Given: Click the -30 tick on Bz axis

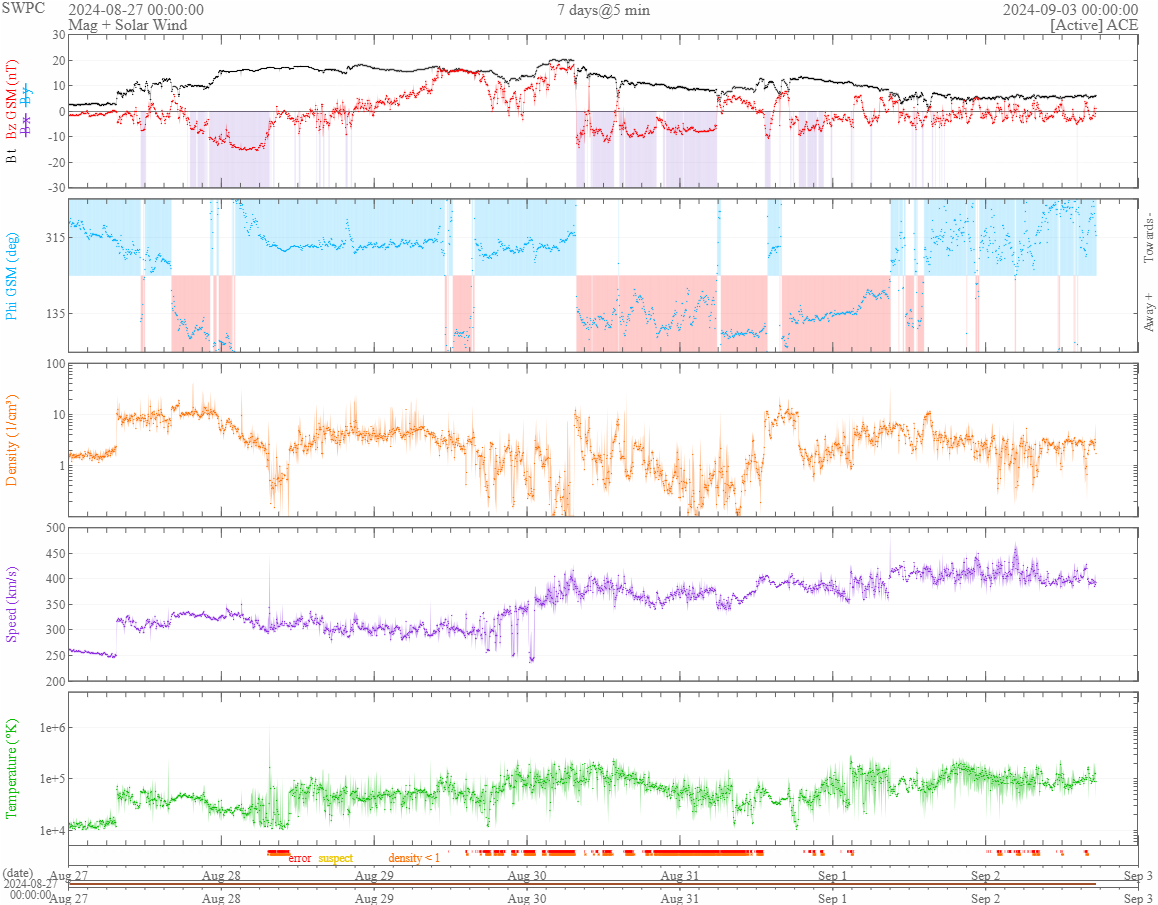Looking at the screenshot, I should point(58,188).
